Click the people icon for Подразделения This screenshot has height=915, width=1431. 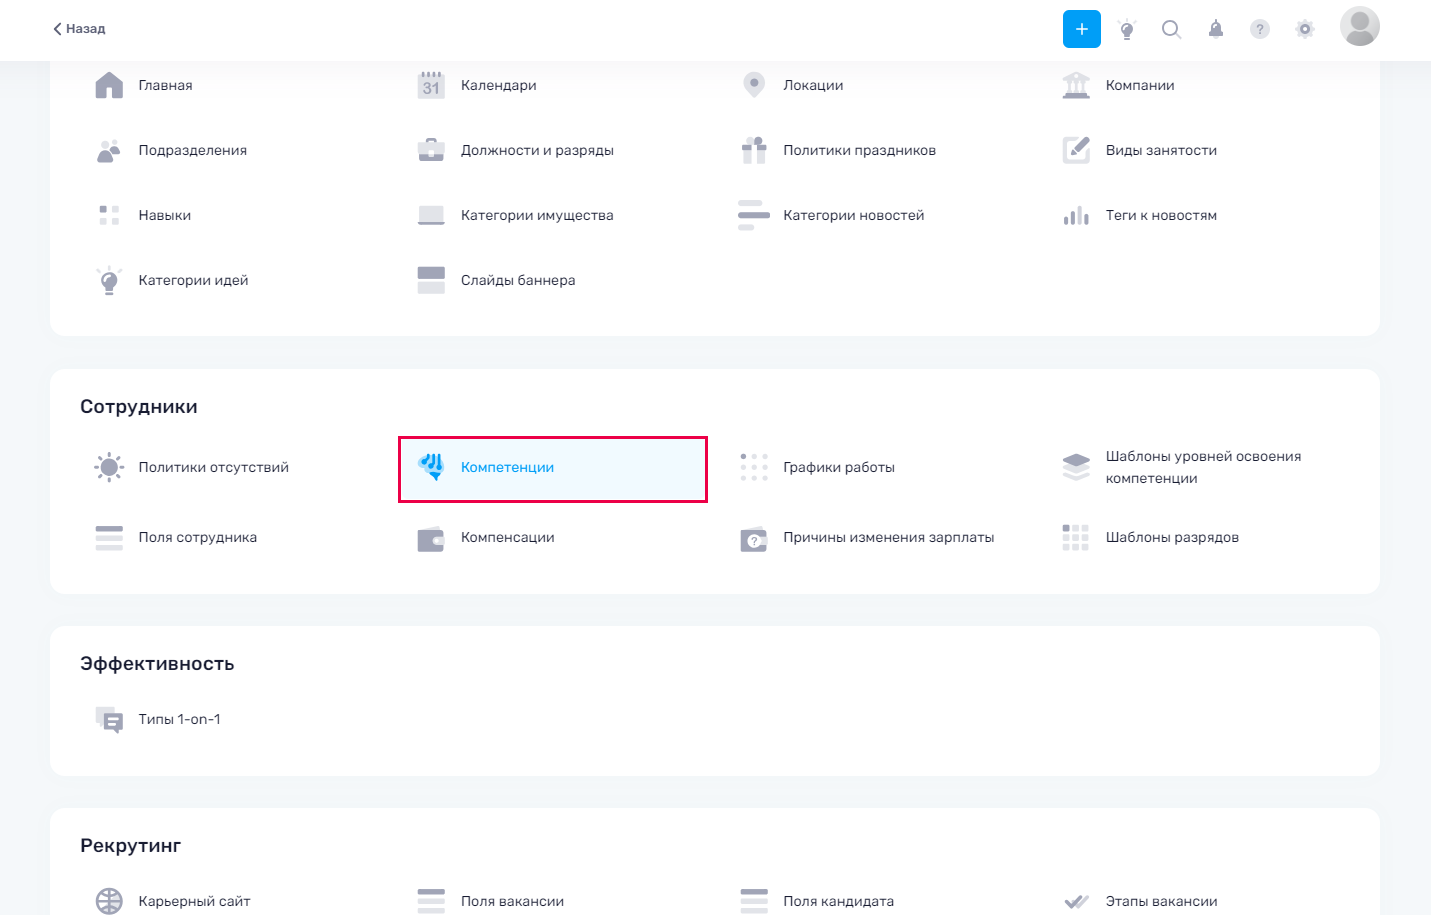(x=109, y=150)
